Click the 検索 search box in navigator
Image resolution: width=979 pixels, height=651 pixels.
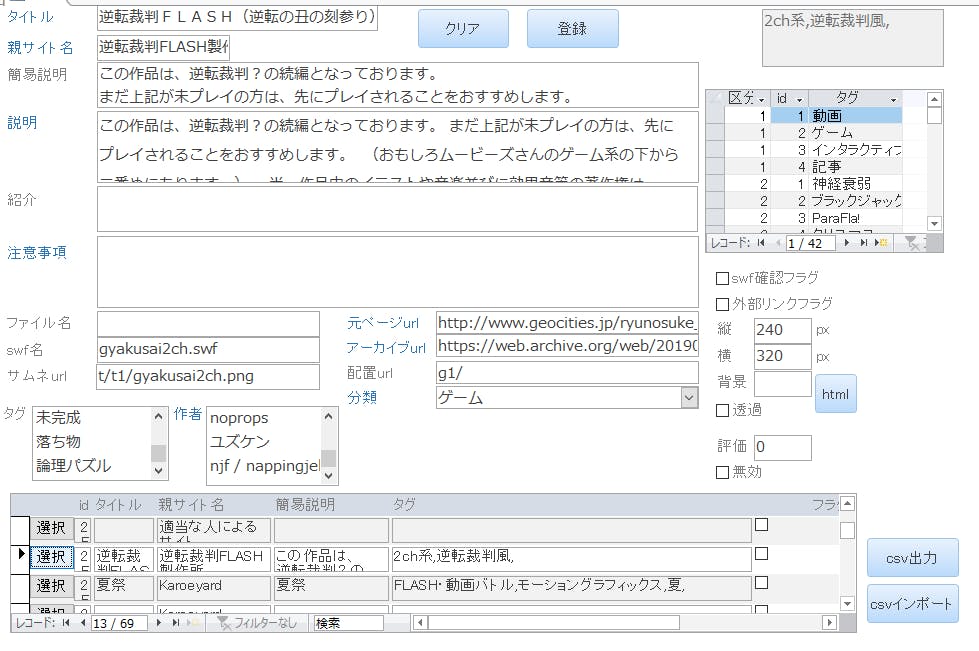tap(348, 623)
